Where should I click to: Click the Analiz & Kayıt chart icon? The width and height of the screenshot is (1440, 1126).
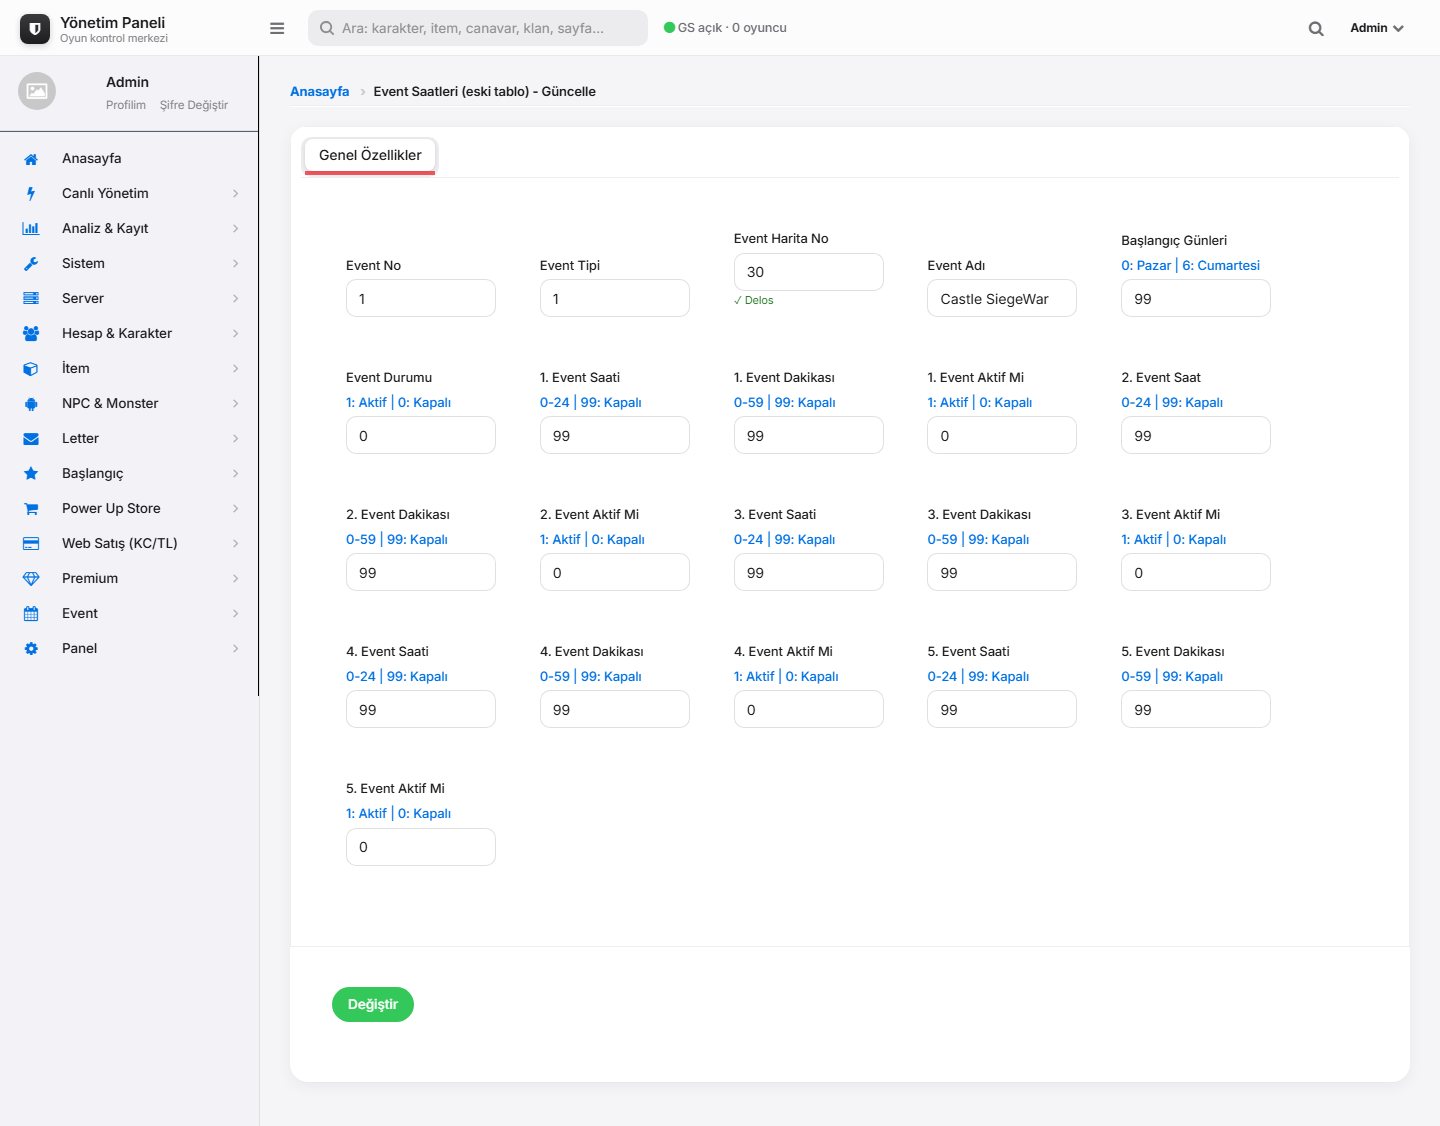pos(31,229)
